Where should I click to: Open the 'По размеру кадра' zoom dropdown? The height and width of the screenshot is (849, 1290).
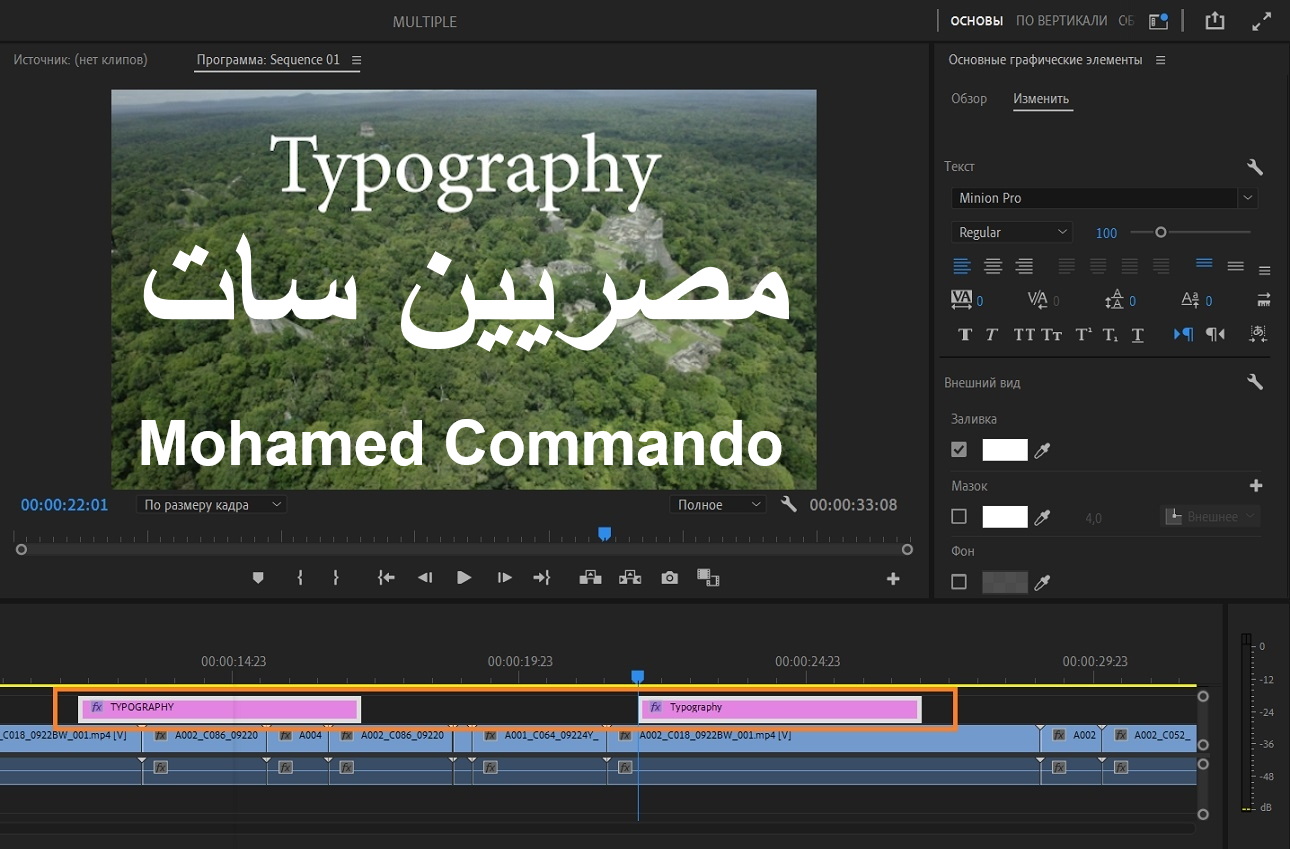[211, 505]
